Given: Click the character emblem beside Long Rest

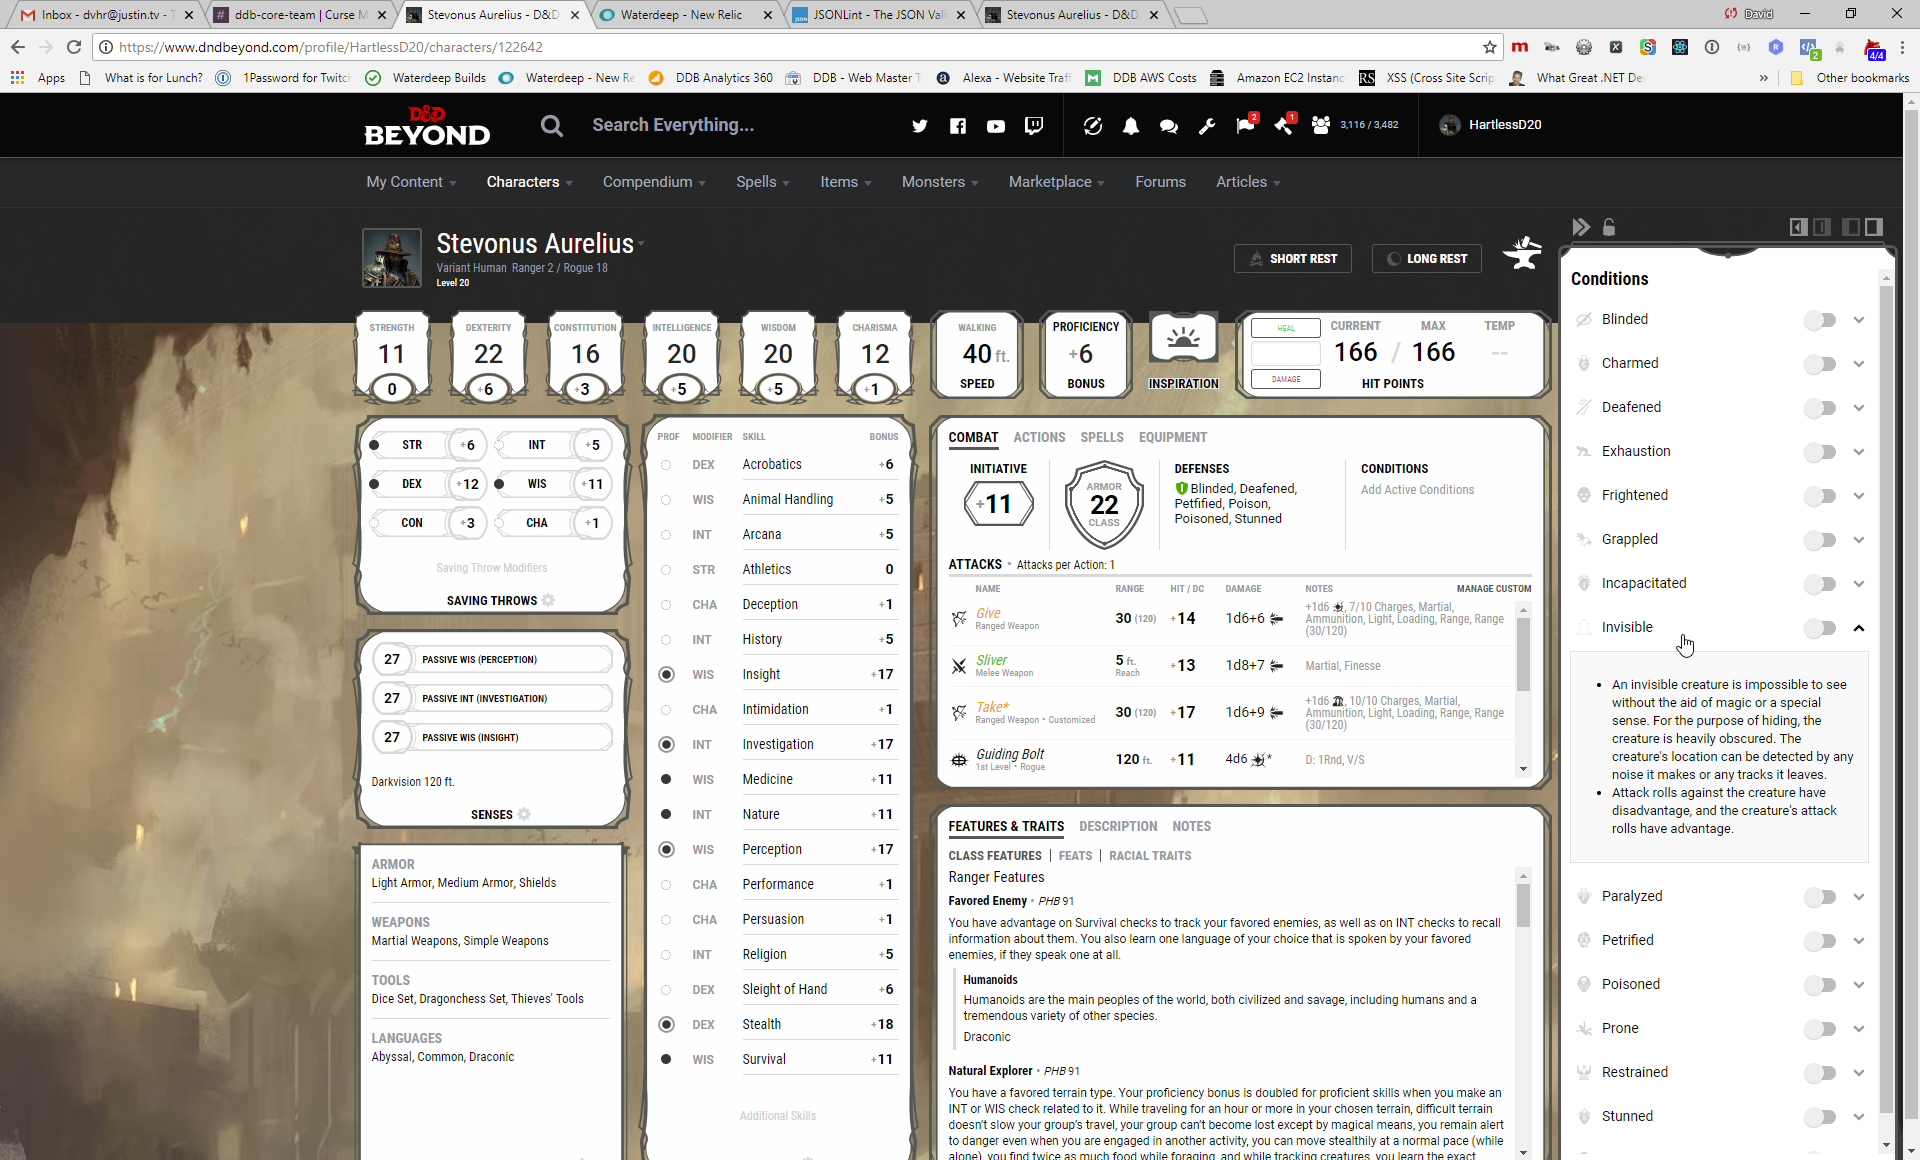Looking at the screenshot, I should (x=1522, y=254).
